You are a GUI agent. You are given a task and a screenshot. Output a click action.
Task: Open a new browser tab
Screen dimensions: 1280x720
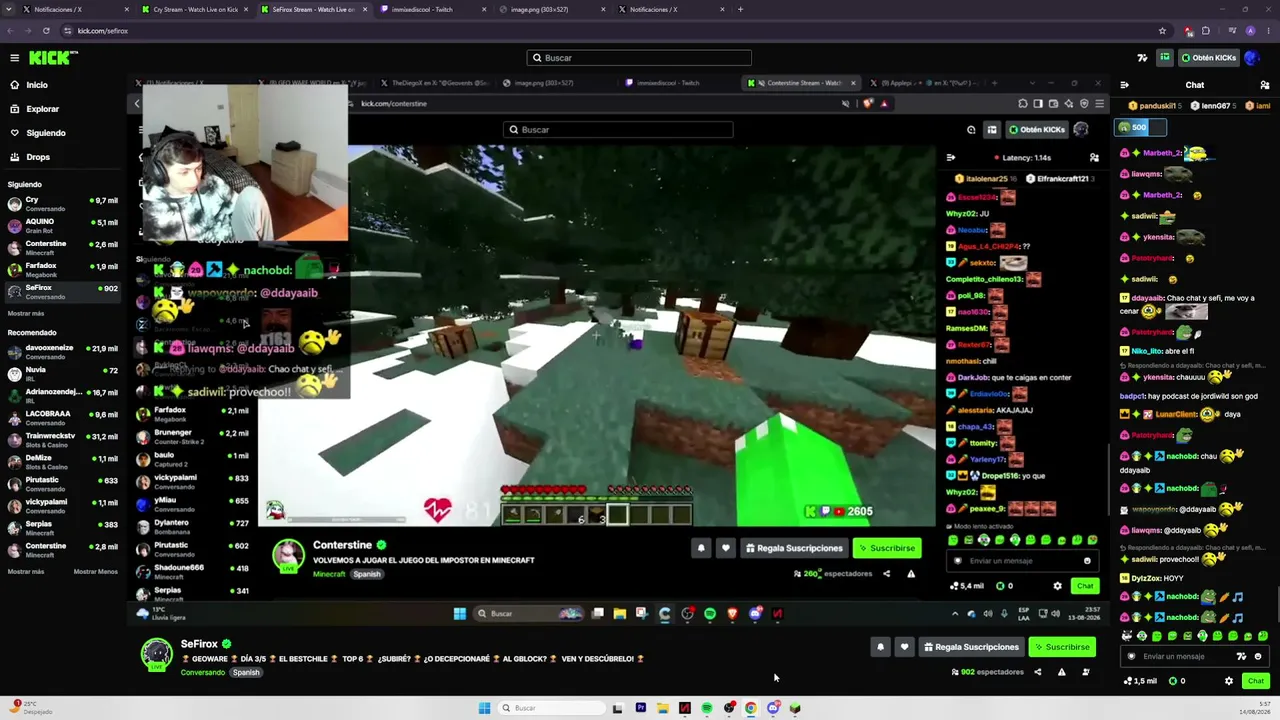pos(740,9)
